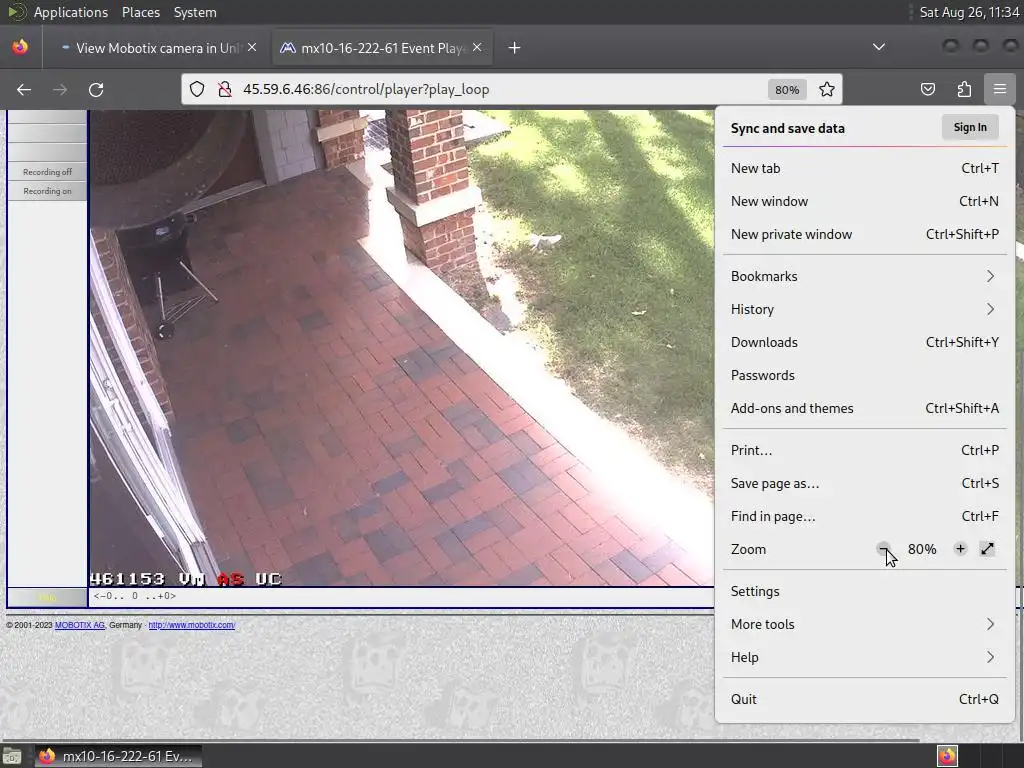1024x768 pixels.
Task: Quit Firefox from the menu
Action: click(865, 699)
